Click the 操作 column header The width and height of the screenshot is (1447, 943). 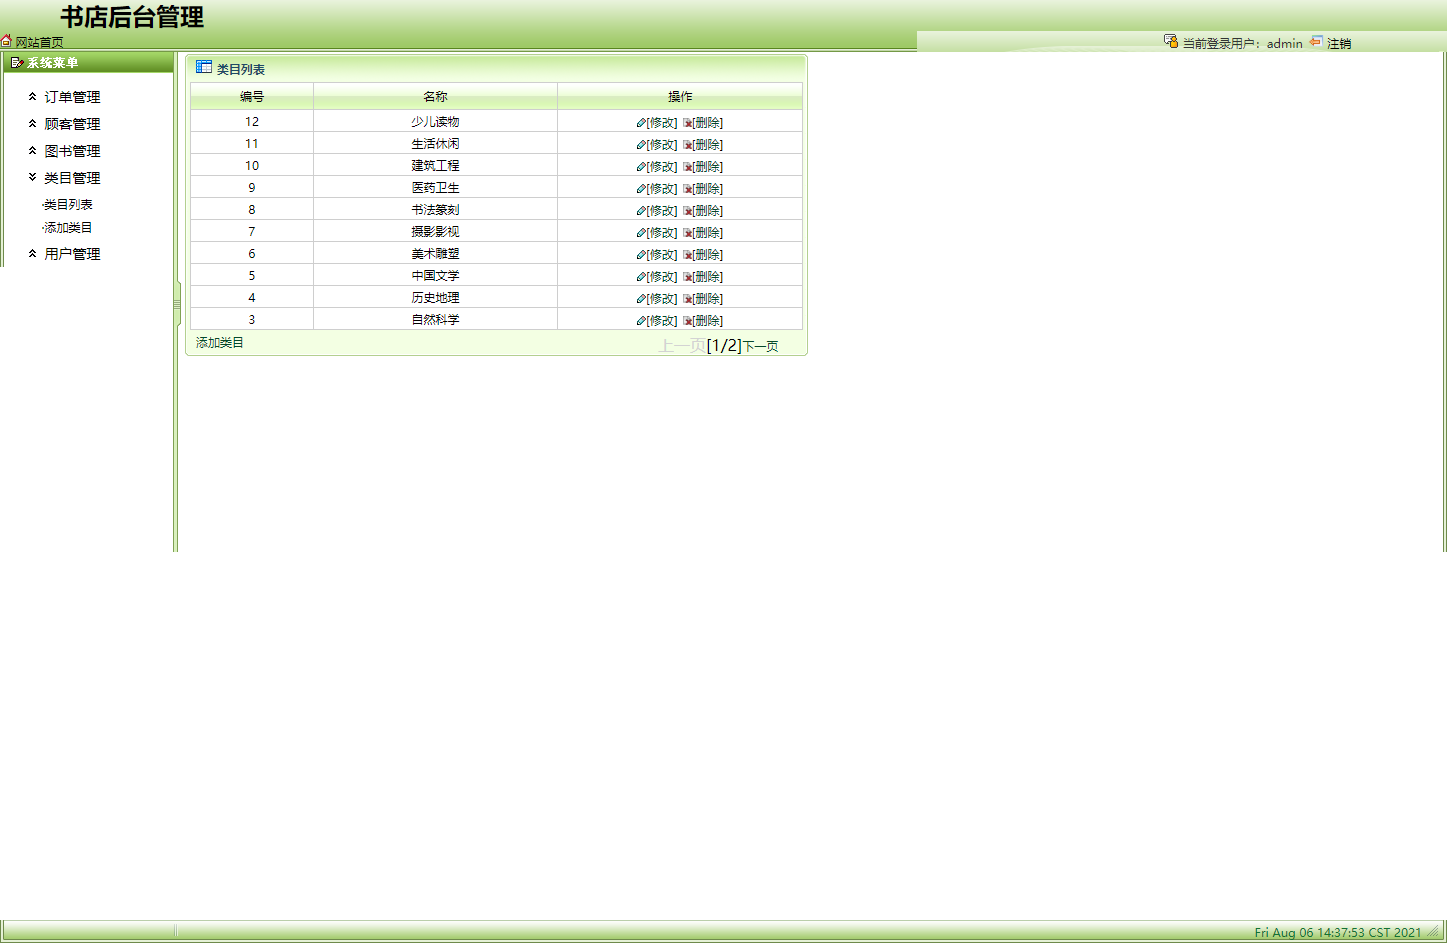pos(680,97)
